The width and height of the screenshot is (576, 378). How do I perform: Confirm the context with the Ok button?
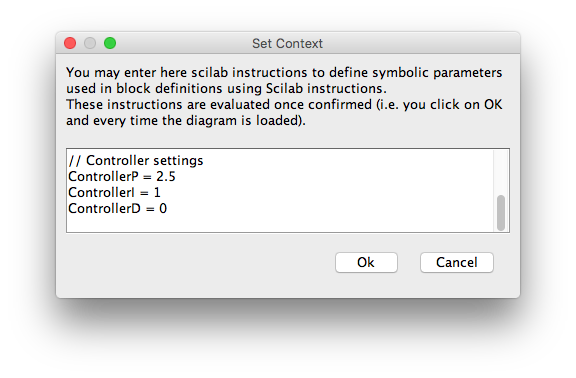[366, 262]
